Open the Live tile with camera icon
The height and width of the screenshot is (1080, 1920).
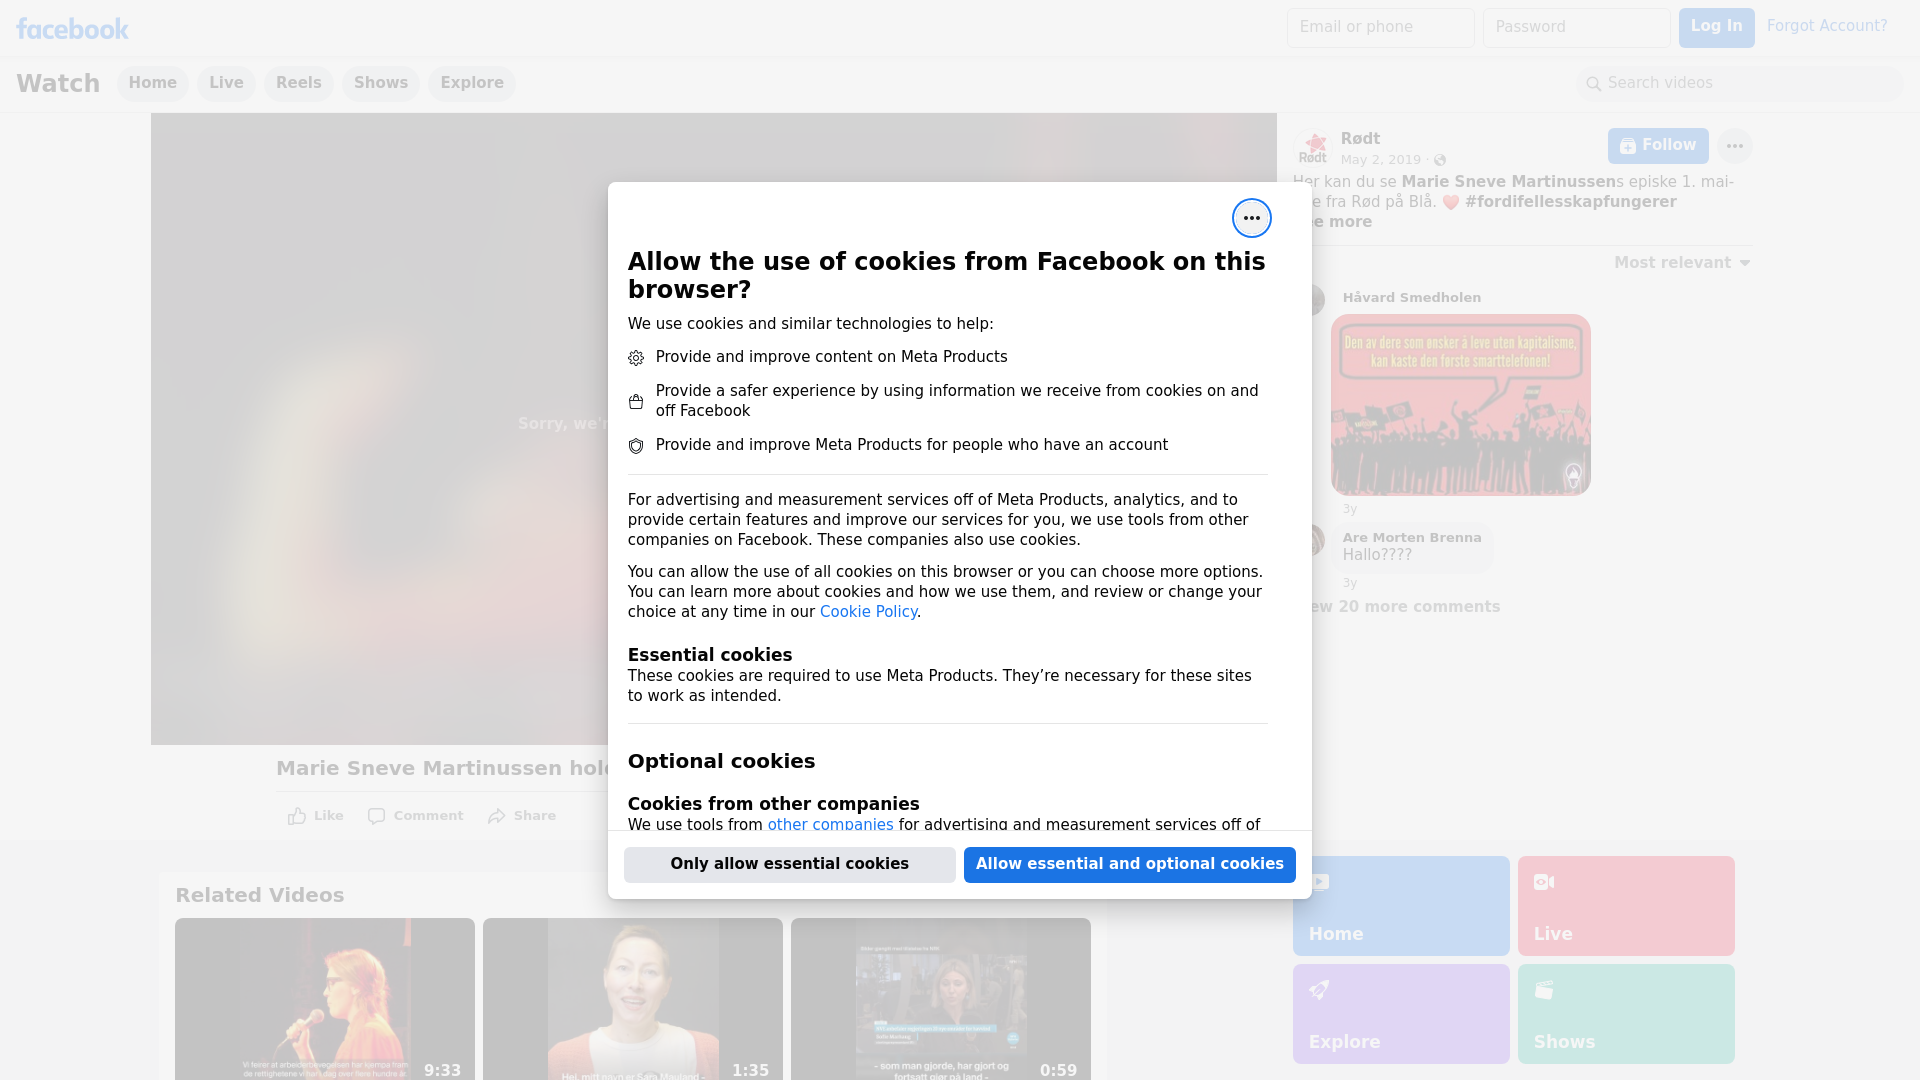[x=1626, y=906]
